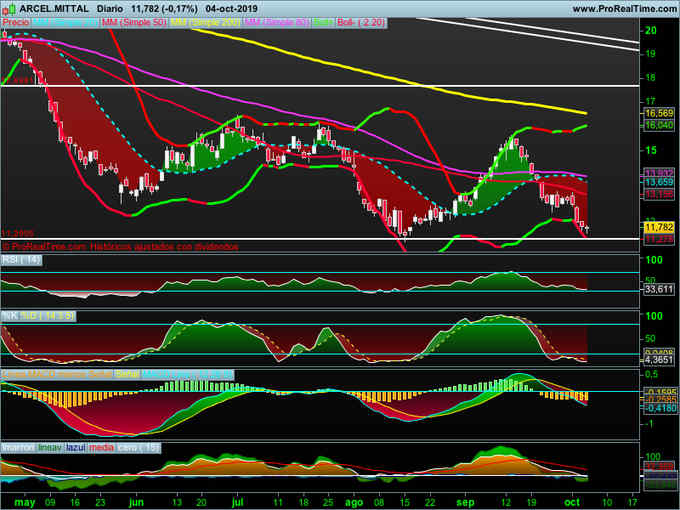Click the blue lazul label

click(x=75, y=448)
